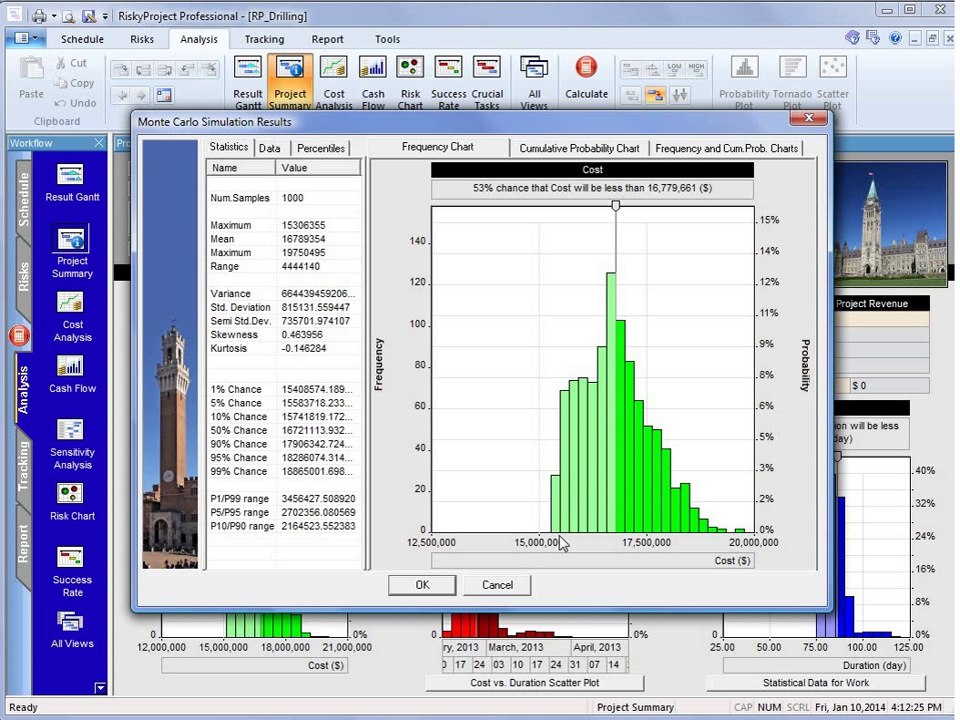960x720 pixels.
Task: Open Crucial Tasks ribbon view
Action: 487,82
